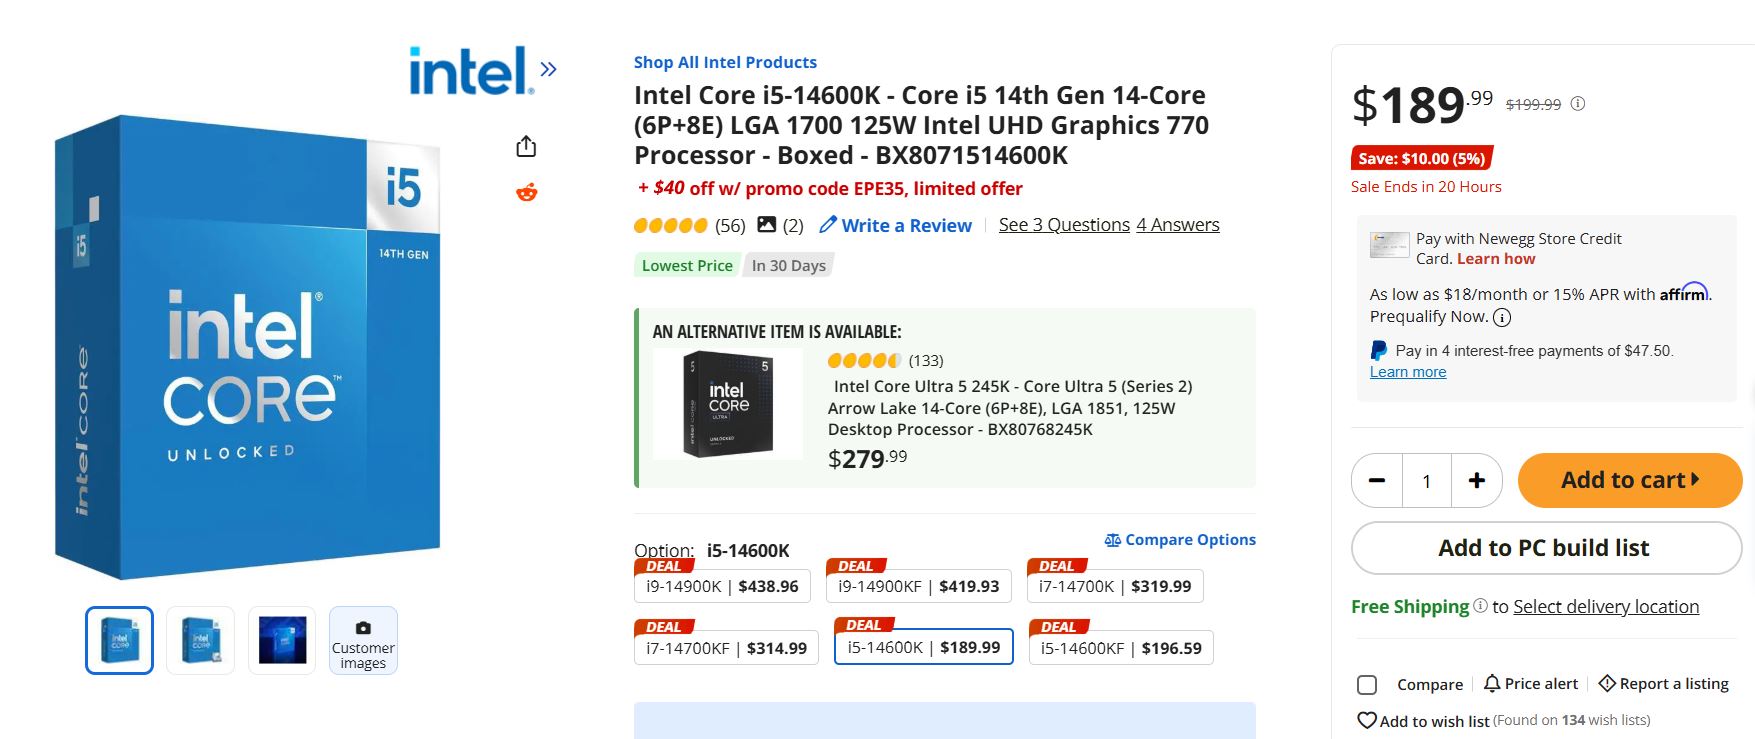Click Write a Review
This screenshot has height=739, width=1755.
tap(906, 225)
